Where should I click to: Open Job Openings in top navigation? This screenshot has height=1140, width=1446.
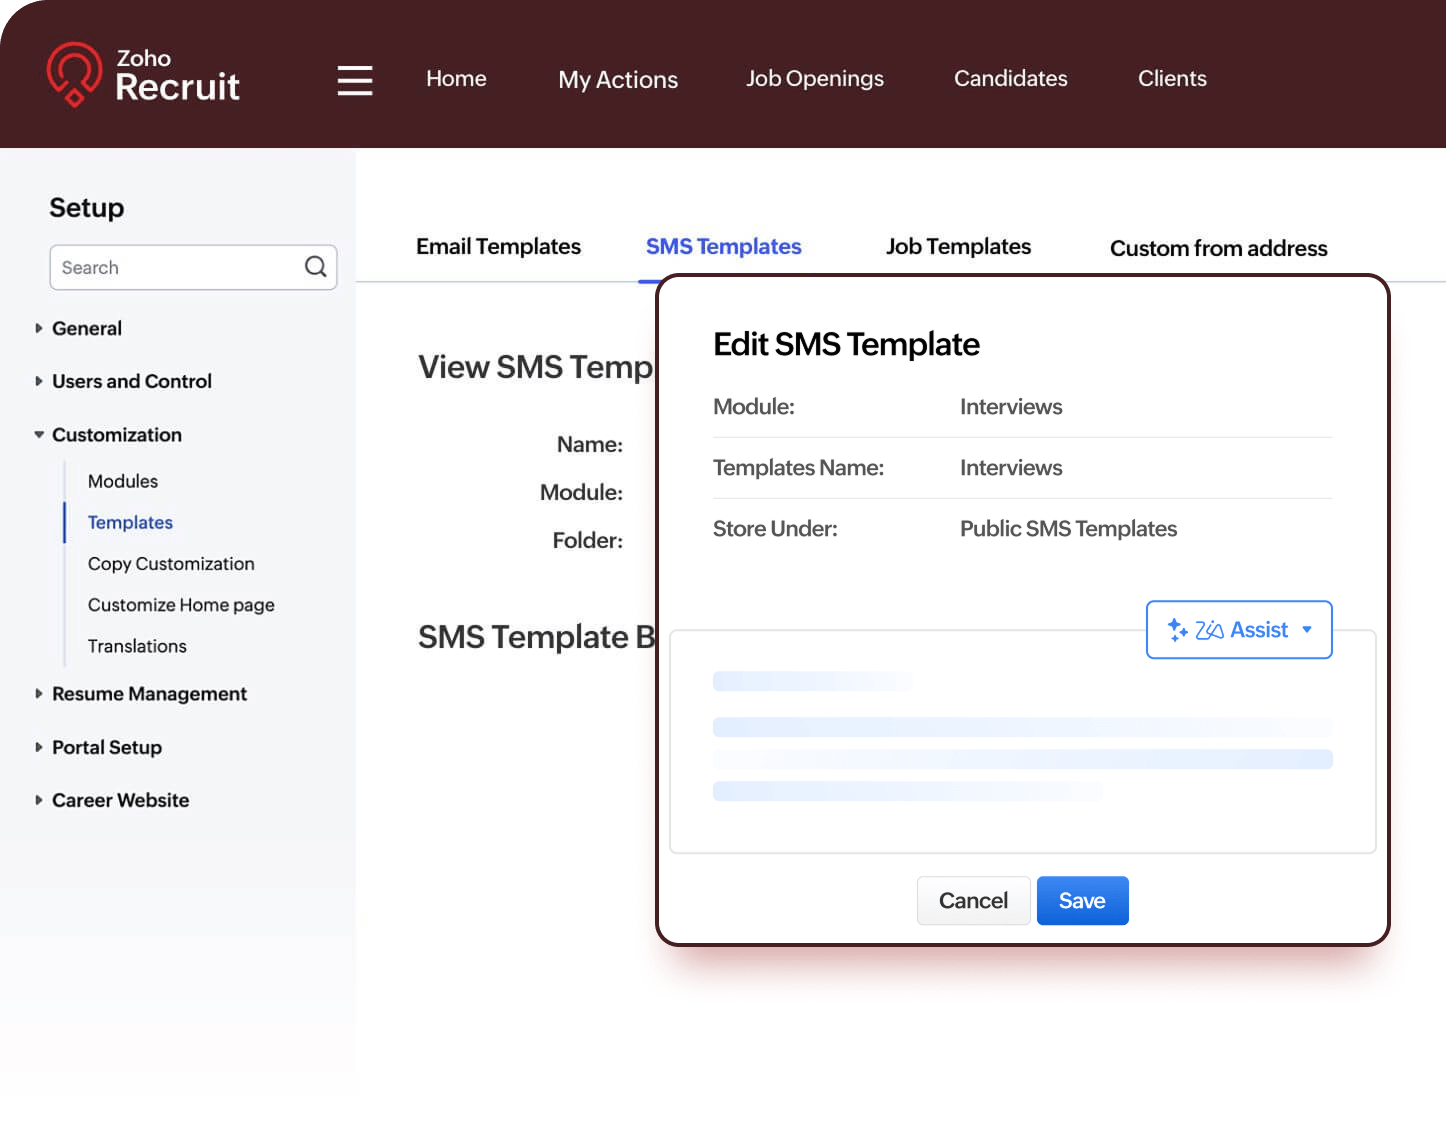(x=815, y=78)
